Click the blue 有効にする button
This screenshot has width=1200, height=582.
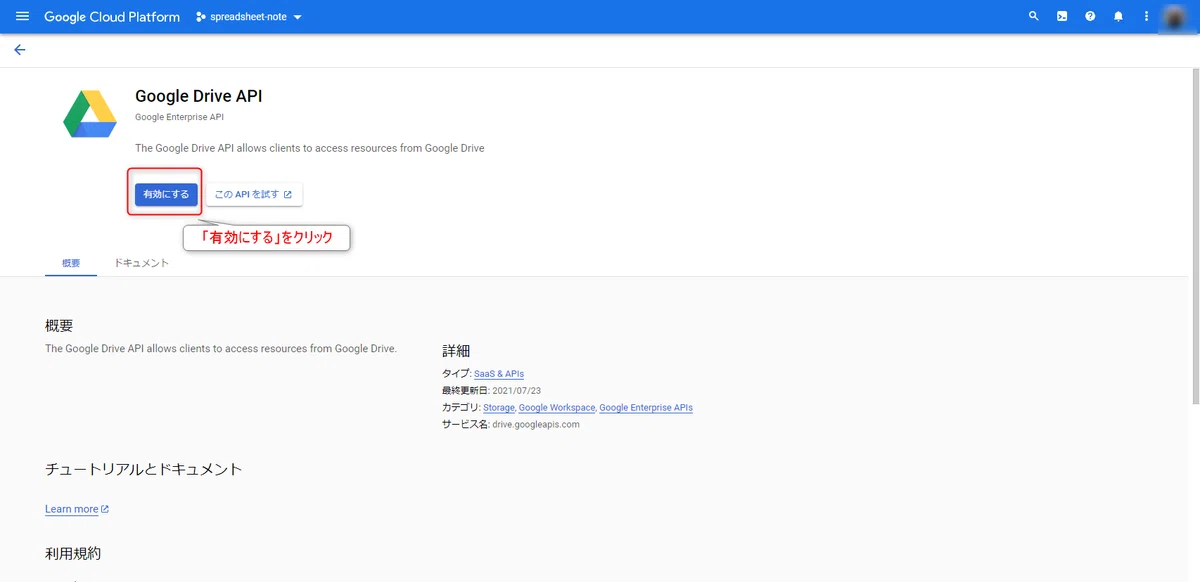point(166,194)
